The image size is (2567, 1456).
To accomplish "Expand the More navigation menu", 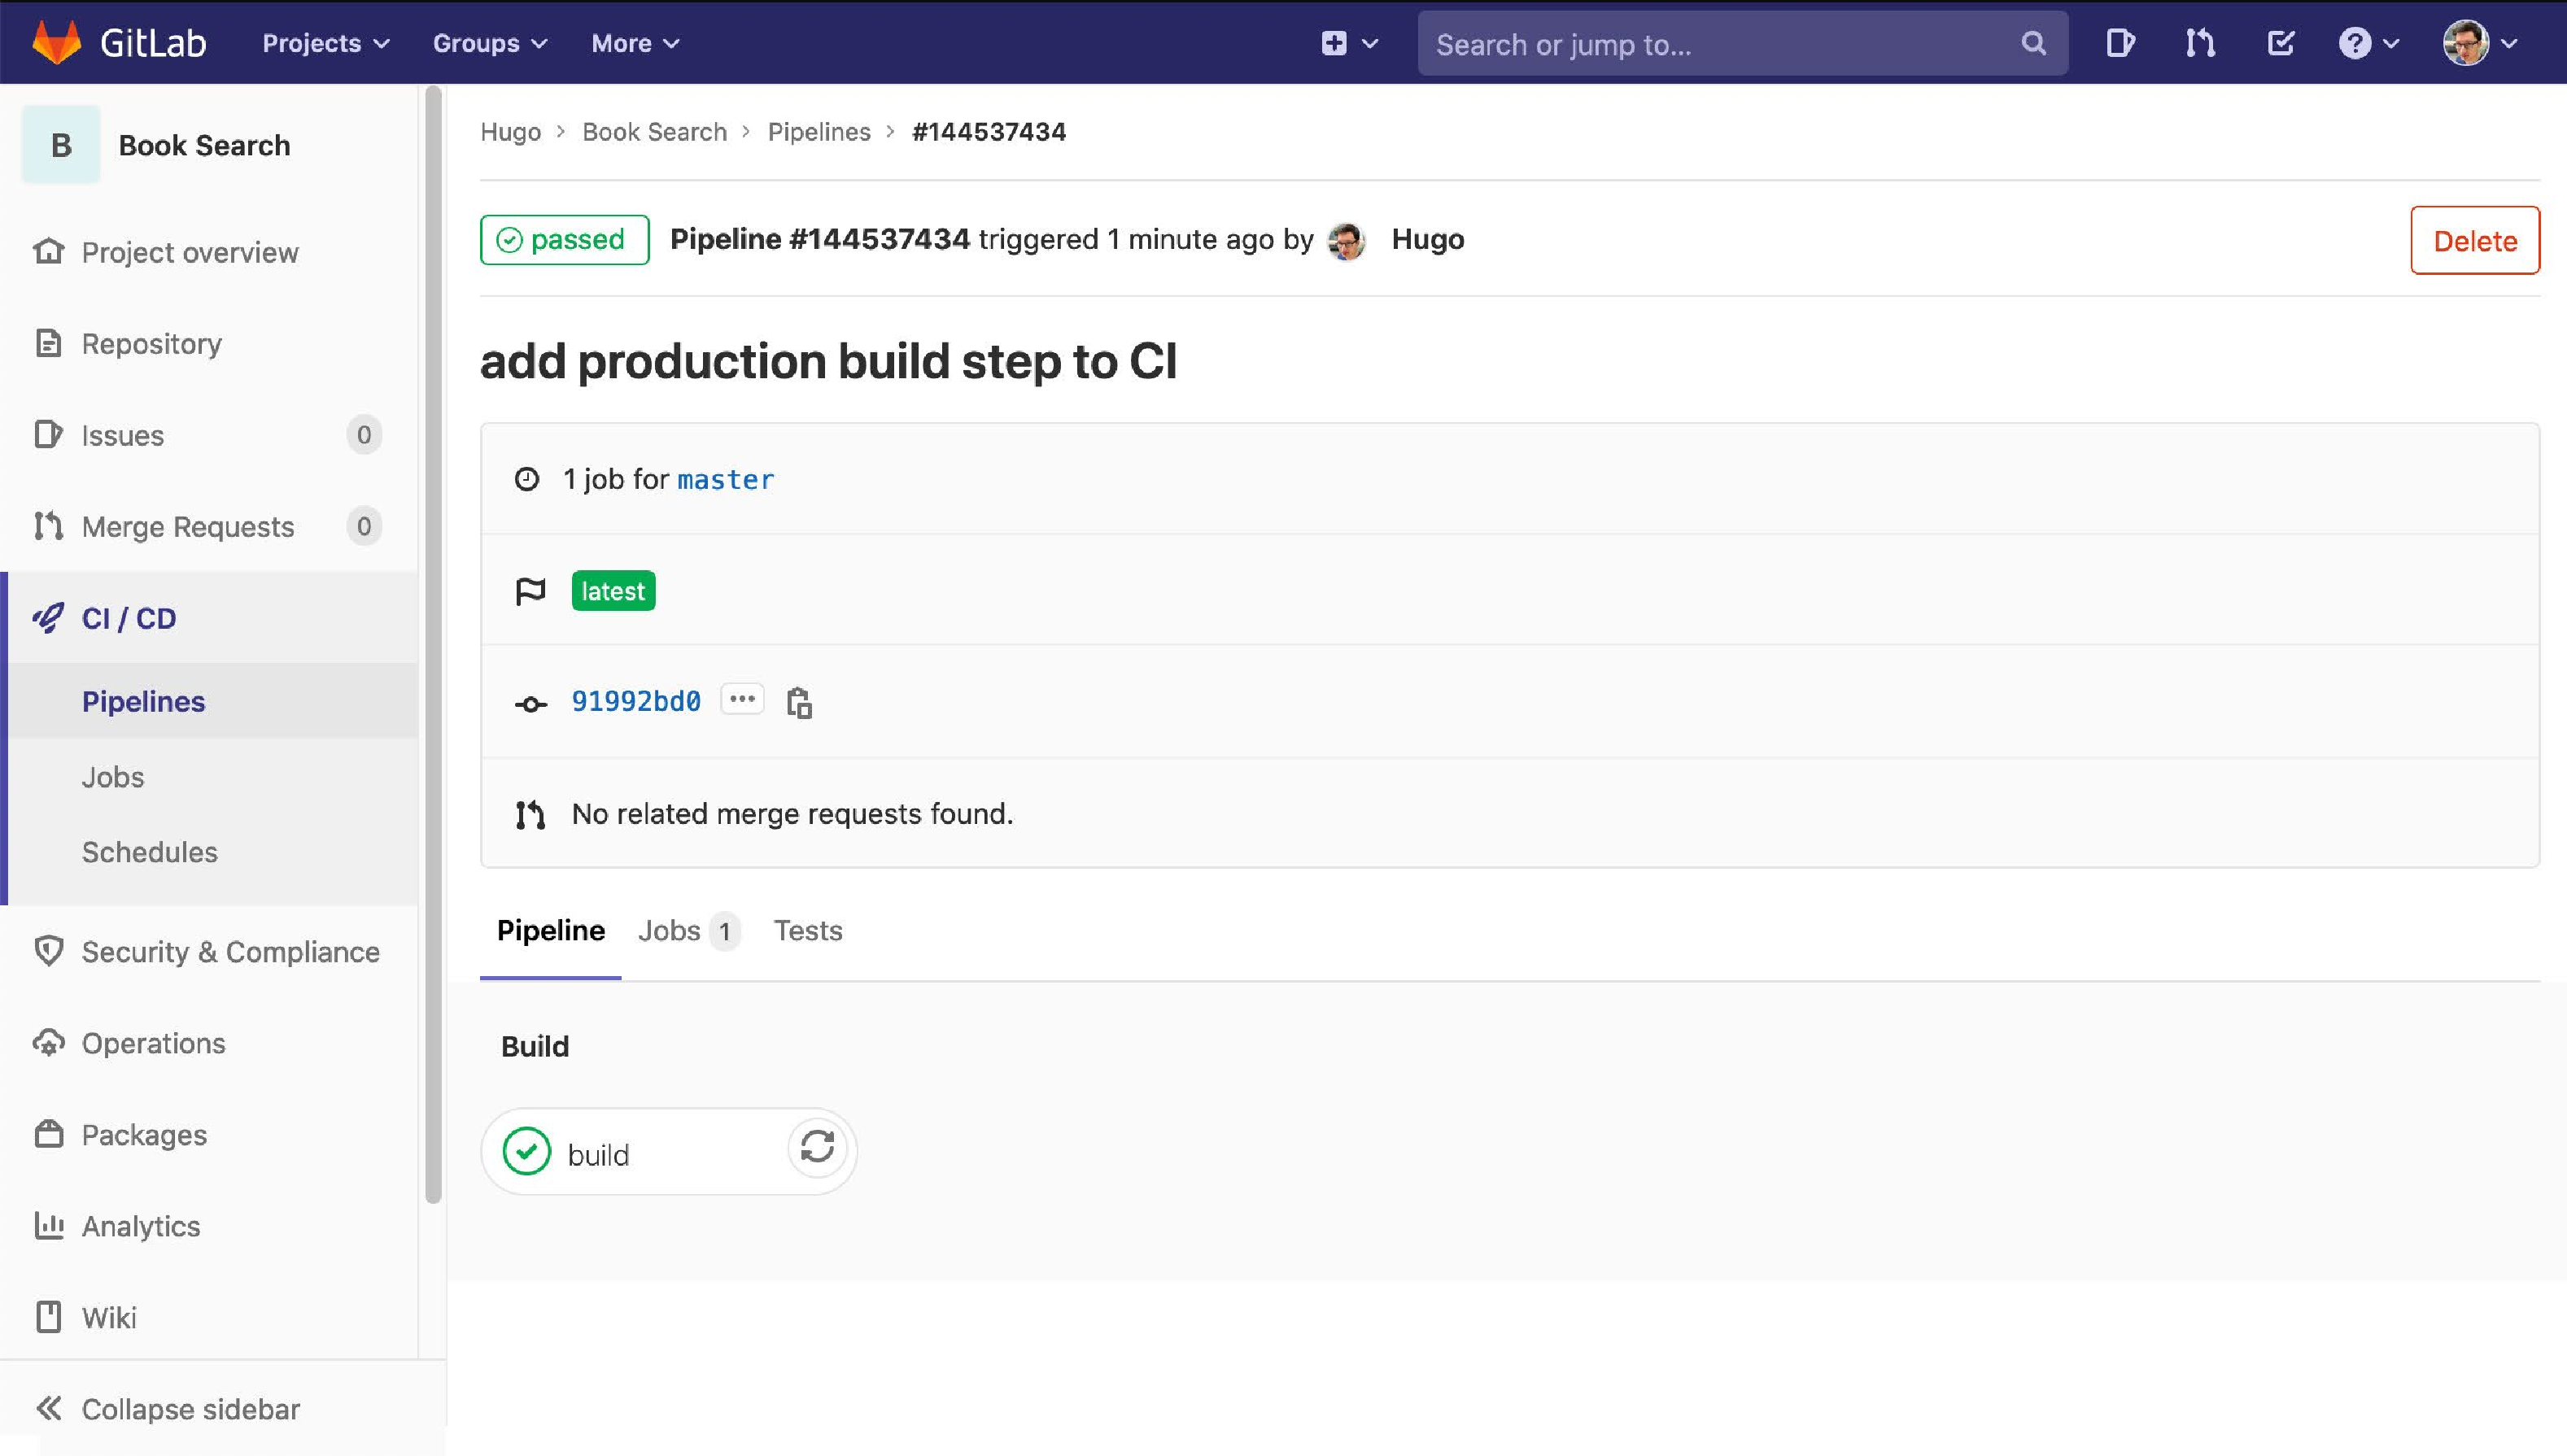I will [x=635, y=43].
